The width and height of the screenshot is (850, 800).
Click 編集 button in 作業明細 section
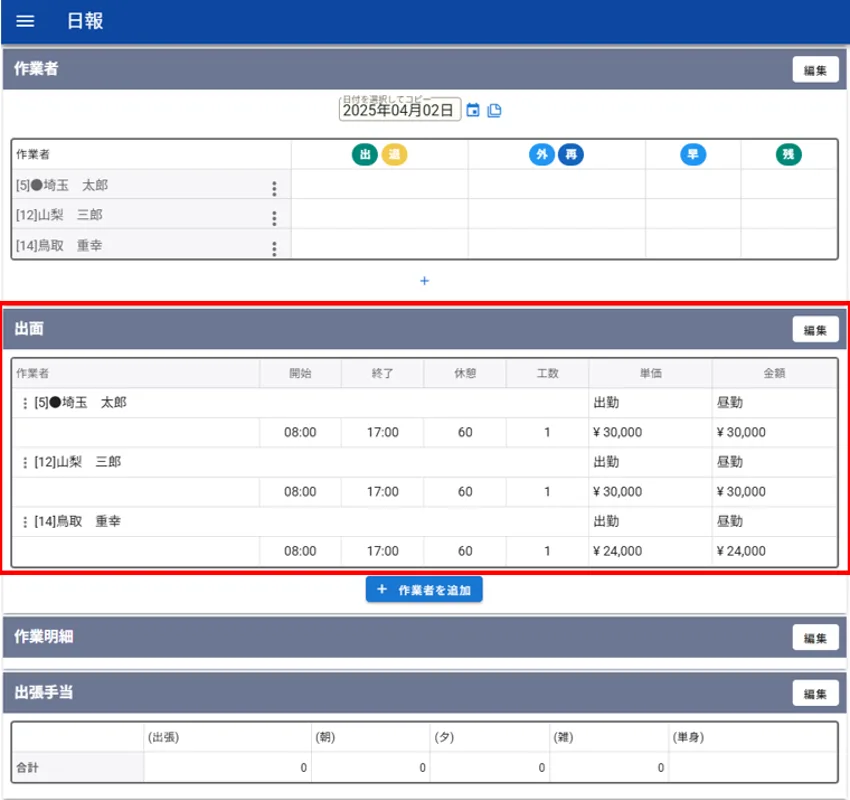click(815, 638)
